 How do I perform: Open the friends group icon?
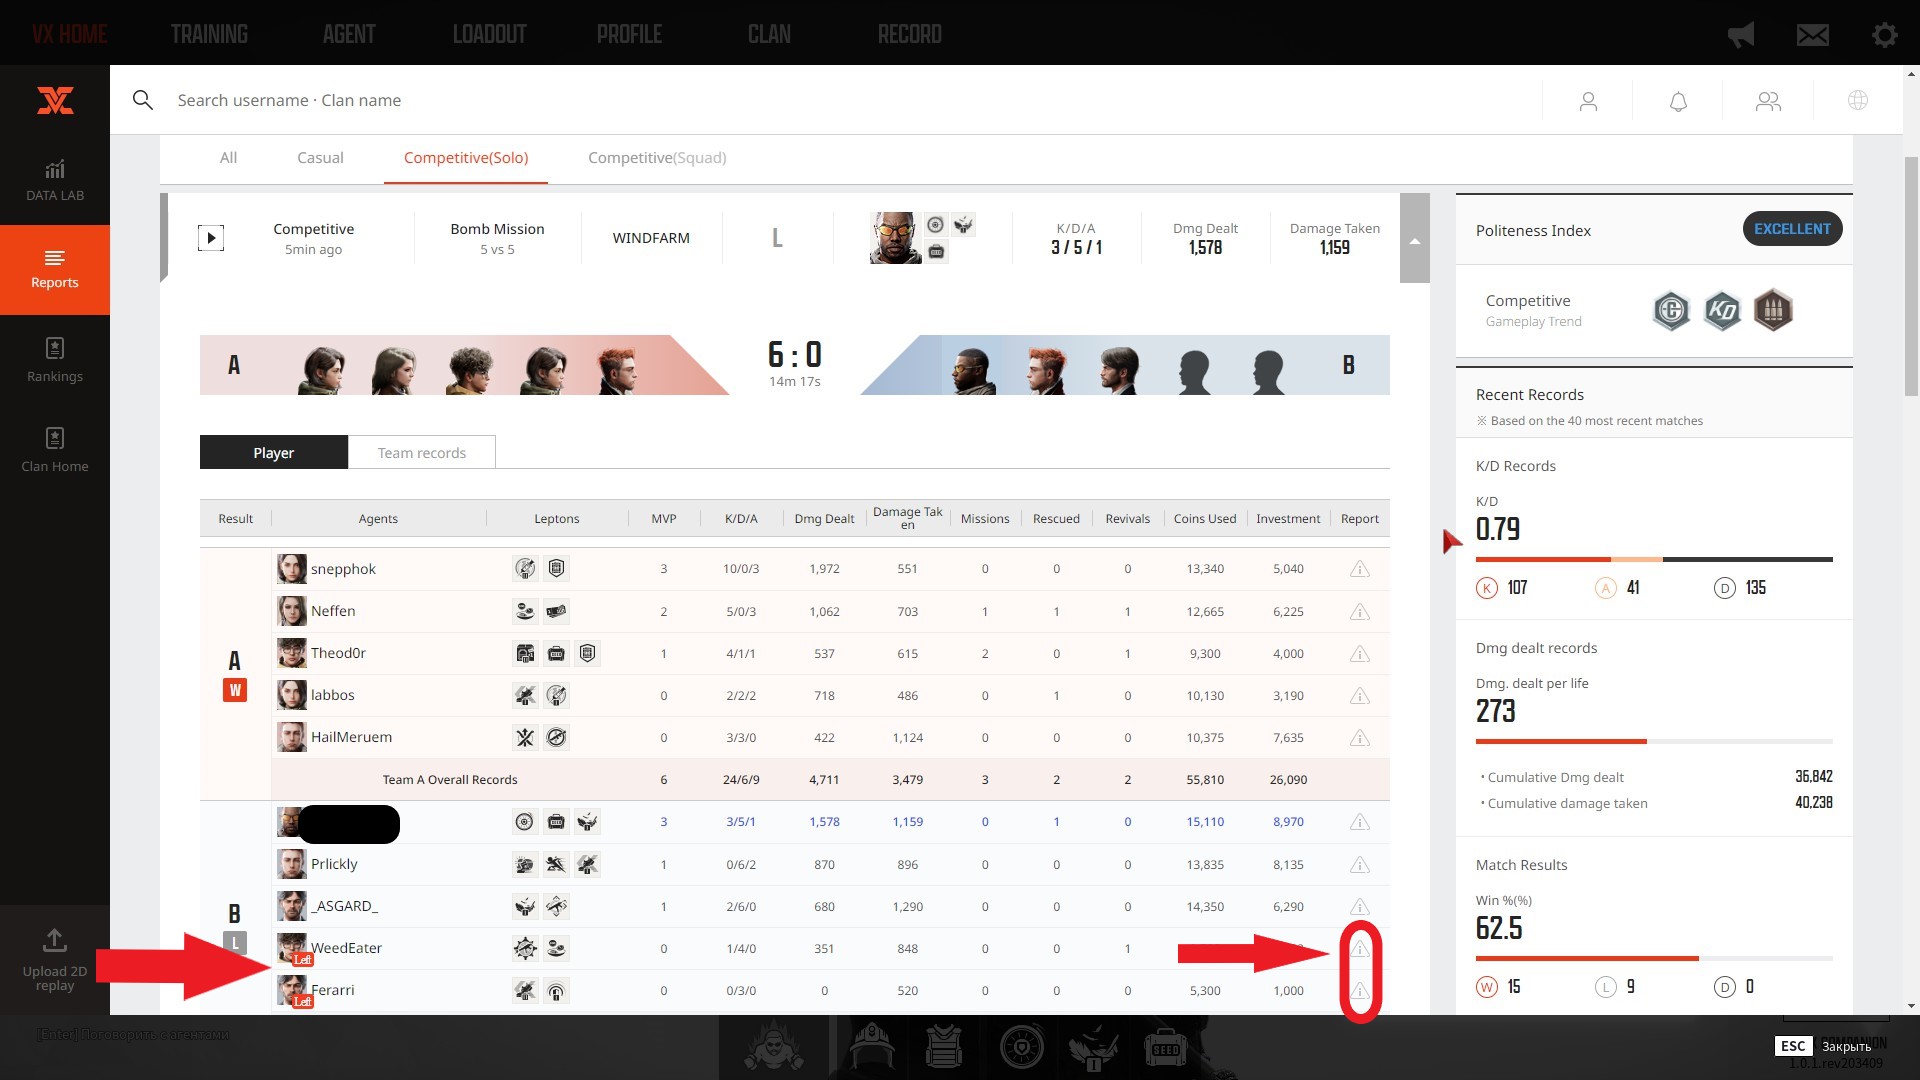point(1768,101)
